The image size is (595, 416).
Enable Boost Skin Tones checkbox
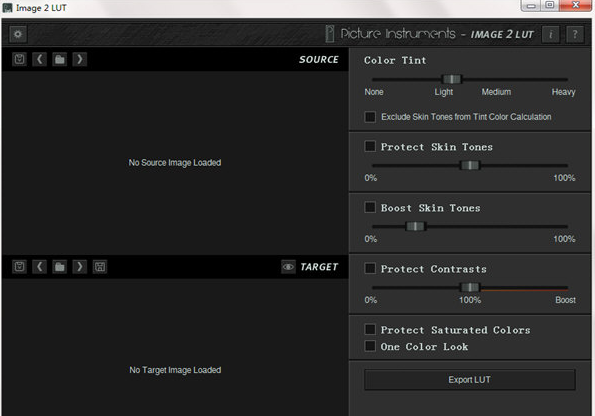pos(370,207)
